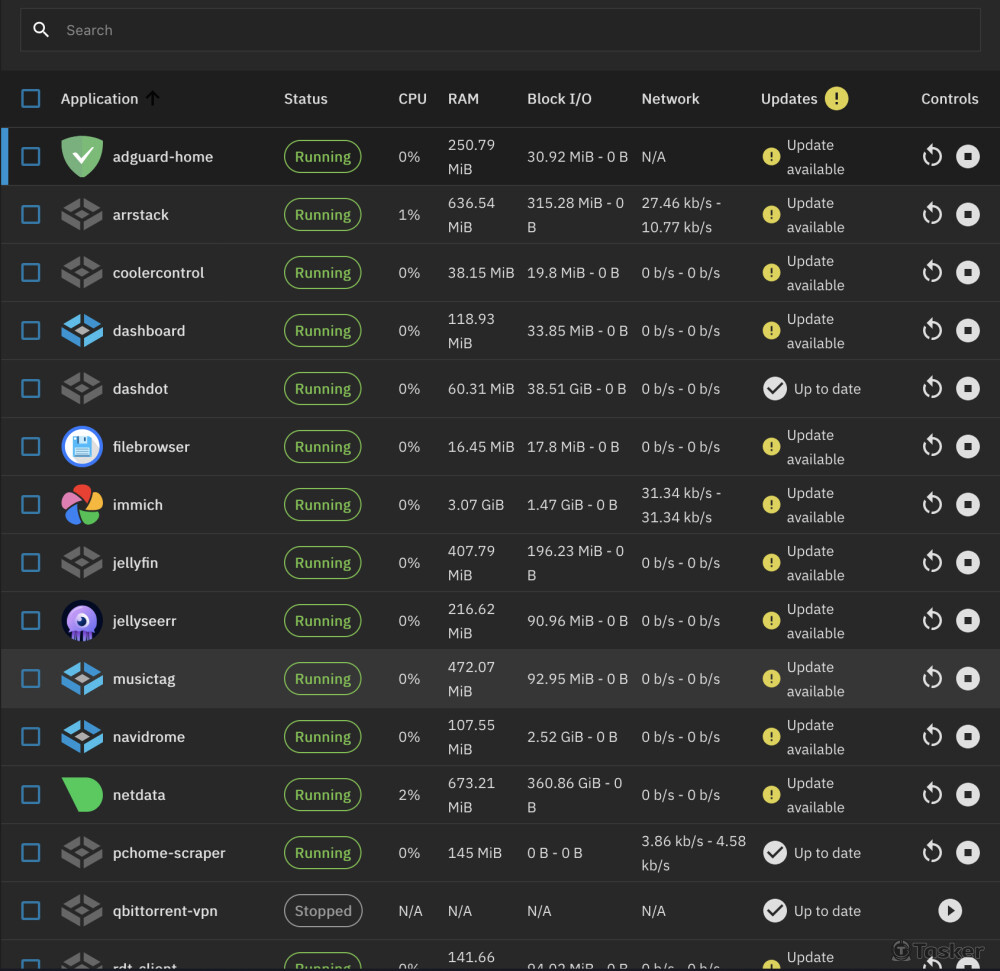1000x971 pixels.
Task: Toggle the select-all applications checkbox
Action: click(x=31, y=99)
